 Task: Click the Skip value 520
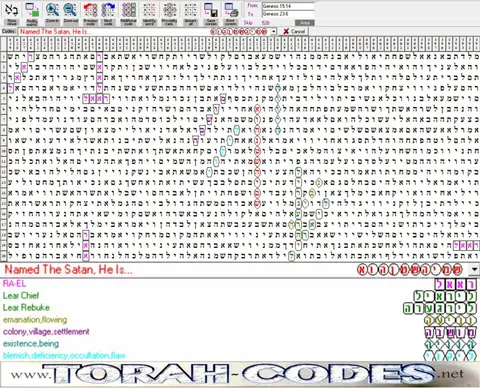266,23
